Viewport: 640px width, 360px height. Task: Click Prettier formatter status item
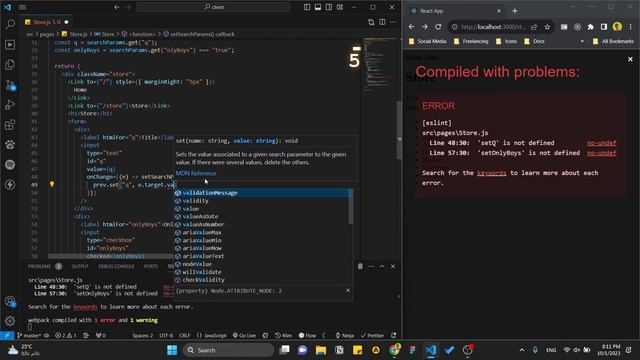click(372, 336)
